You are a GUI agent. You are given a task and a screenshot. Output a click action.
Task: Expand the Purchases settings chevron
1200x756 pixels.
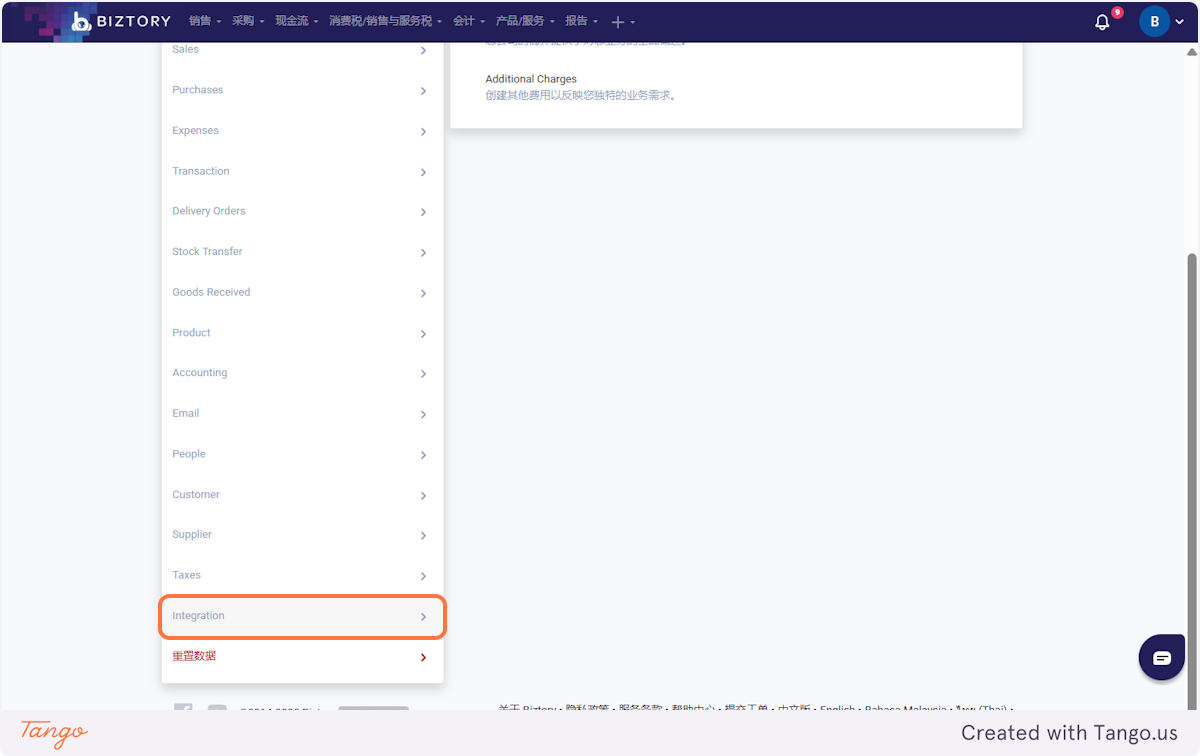423,91
